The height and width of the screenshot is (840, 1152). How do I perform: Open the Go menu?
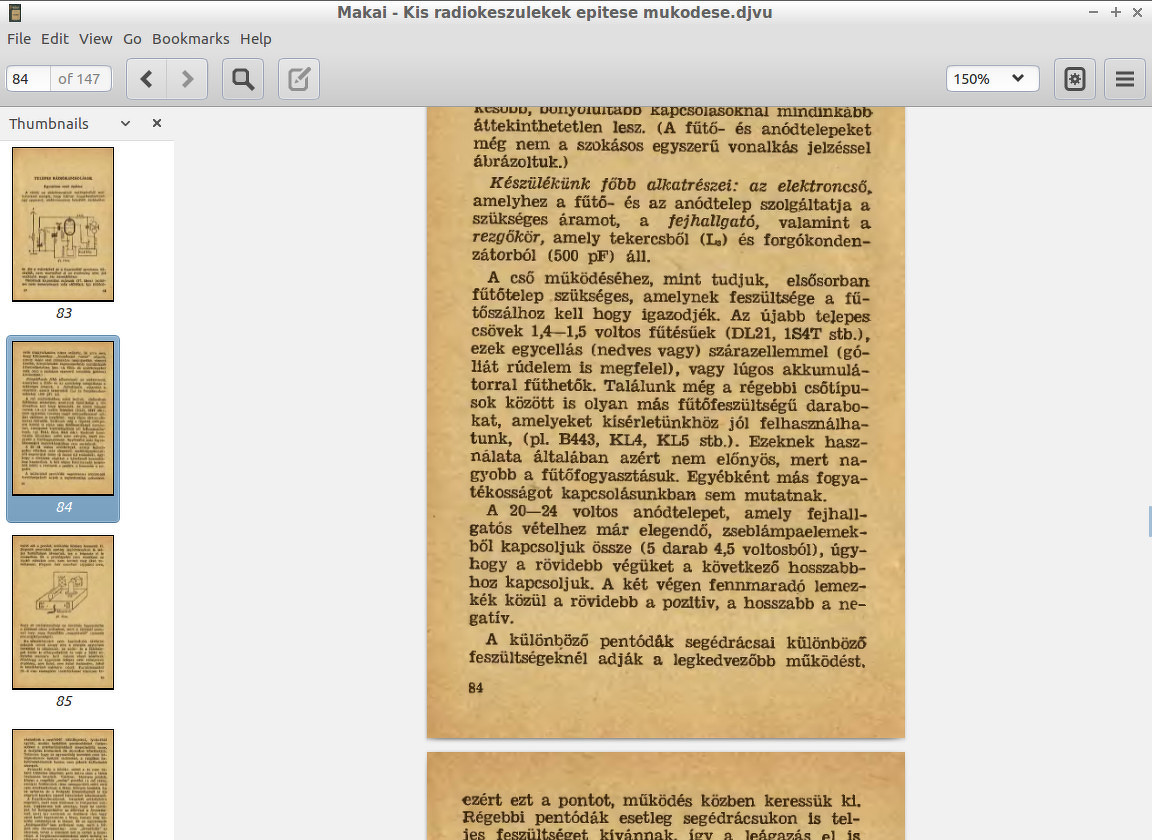132,39
